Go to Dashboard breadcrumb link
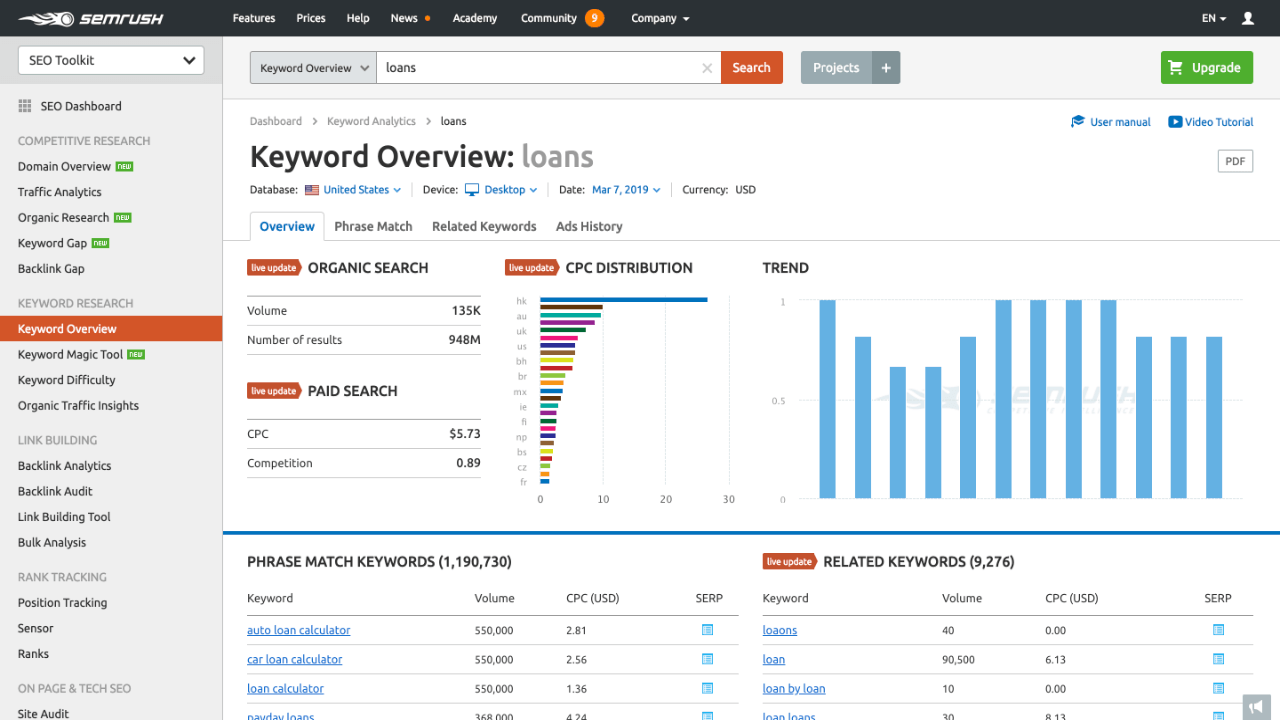The width and height of the screenshot is (1280, 720). coord(276,121)
